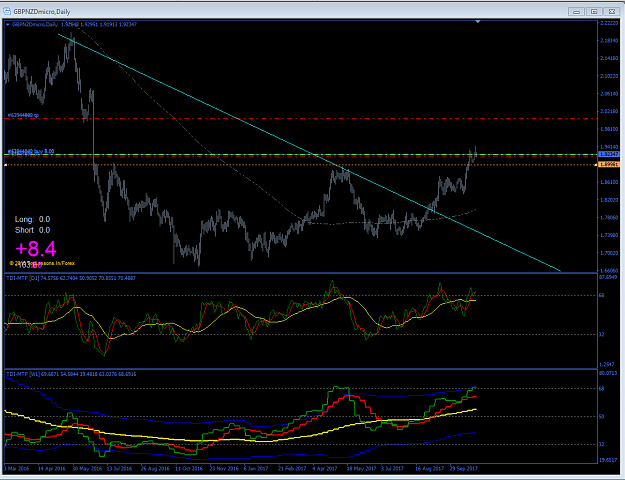The width and height of the screenshot is (625, 480).
Task: Click the 1.94140 value on price scale
Action: coord(609,147)
